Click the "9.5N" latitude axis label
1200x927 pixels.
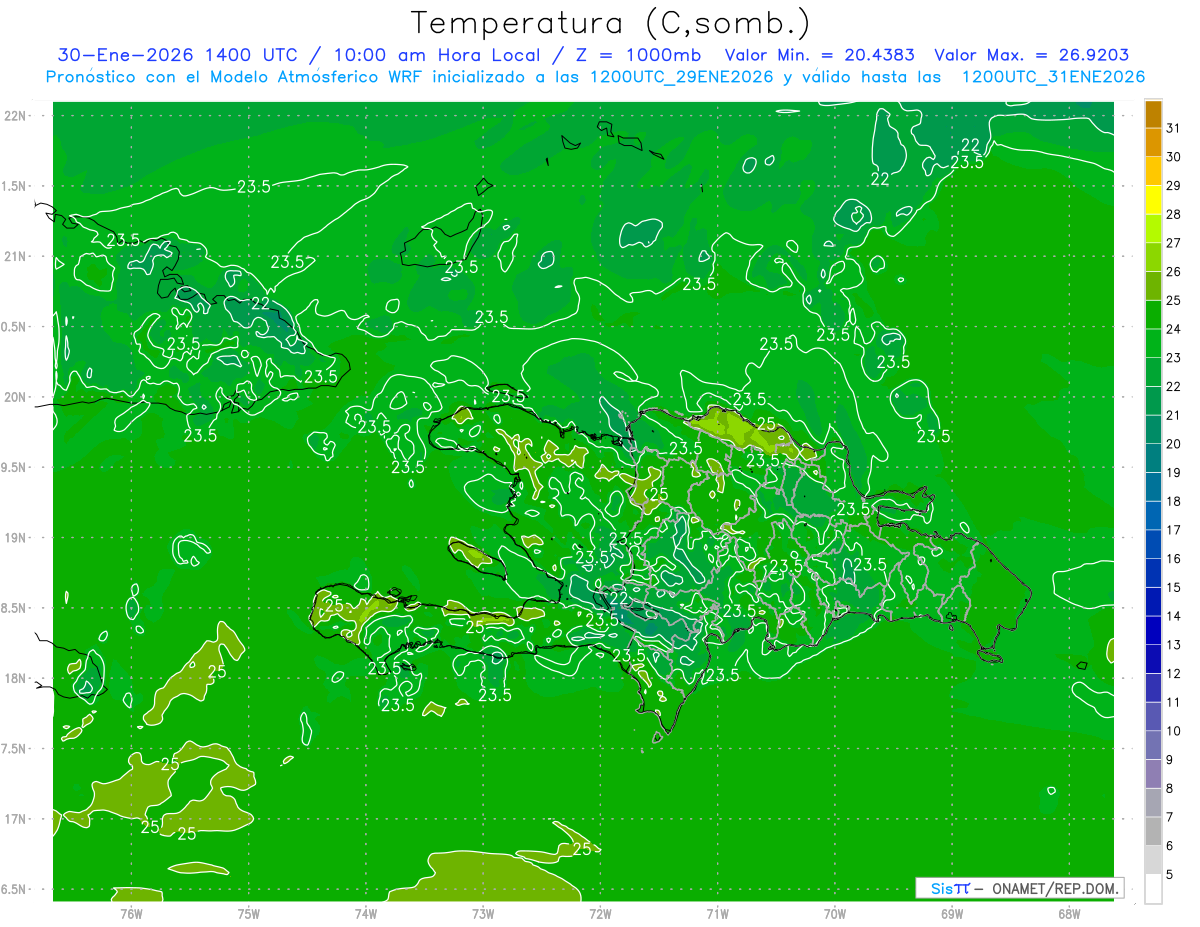click(15, 467)
